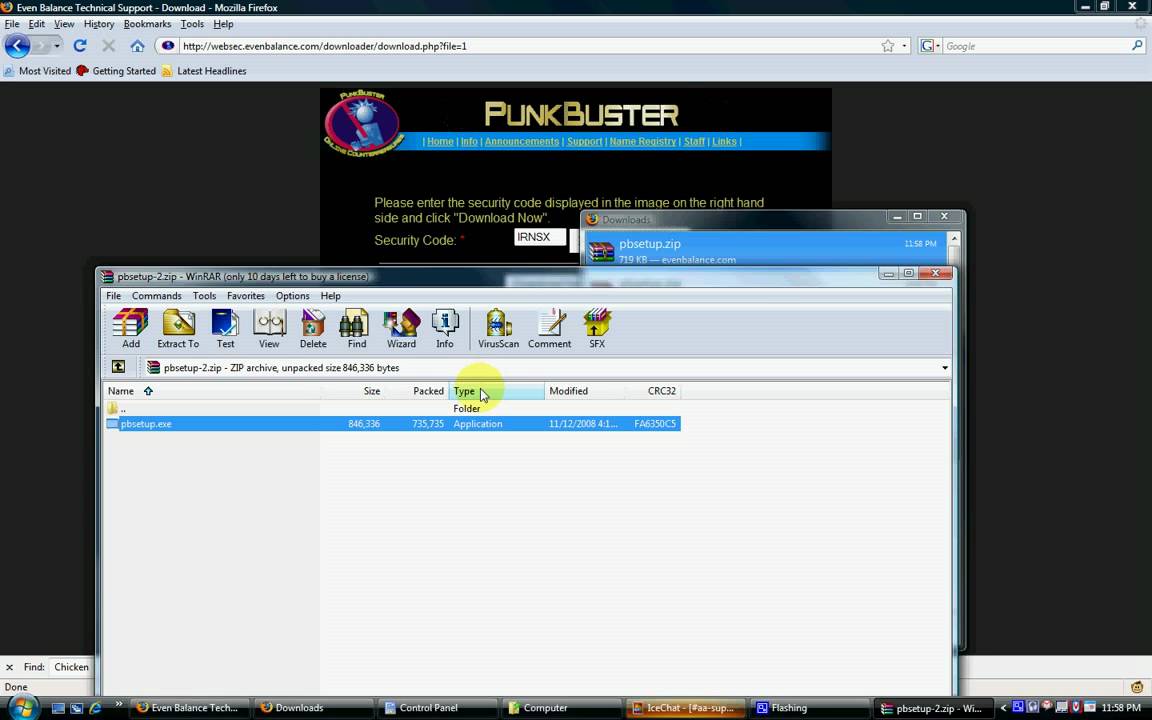
Task: Sort files by Modified column header
Action: coord(585,391)
